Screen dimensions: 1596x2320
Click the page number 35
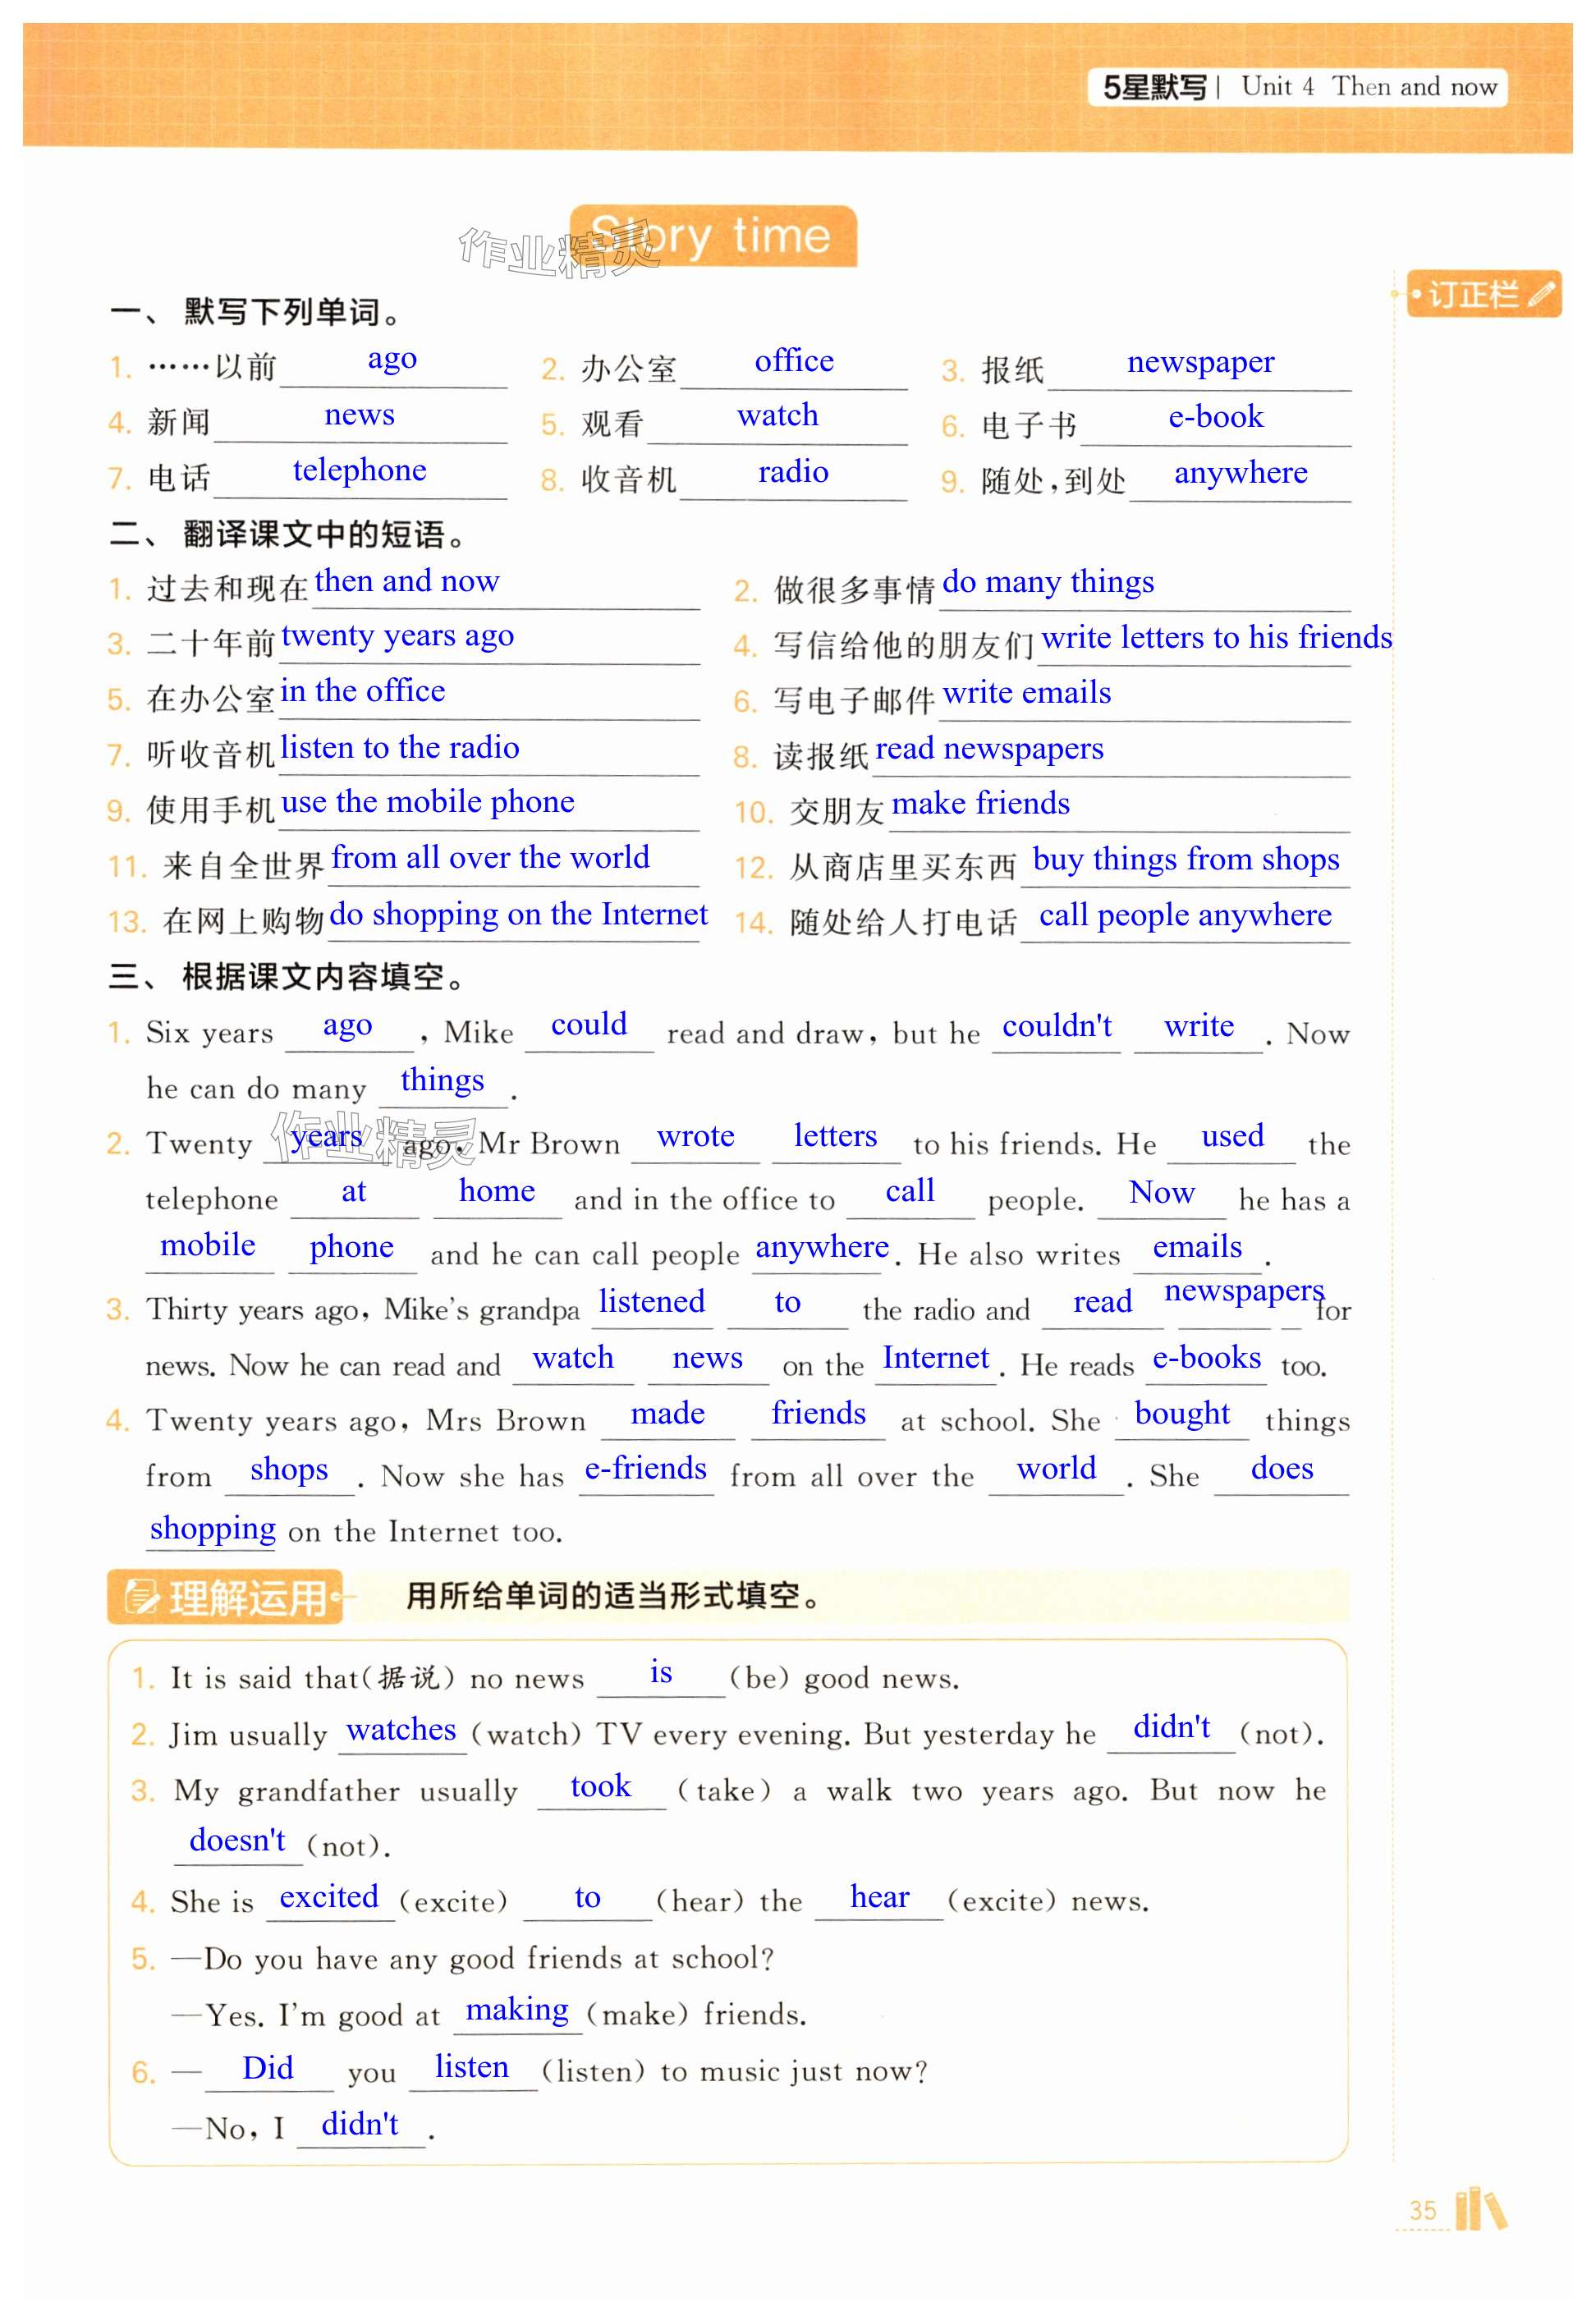[1422, 2210]
